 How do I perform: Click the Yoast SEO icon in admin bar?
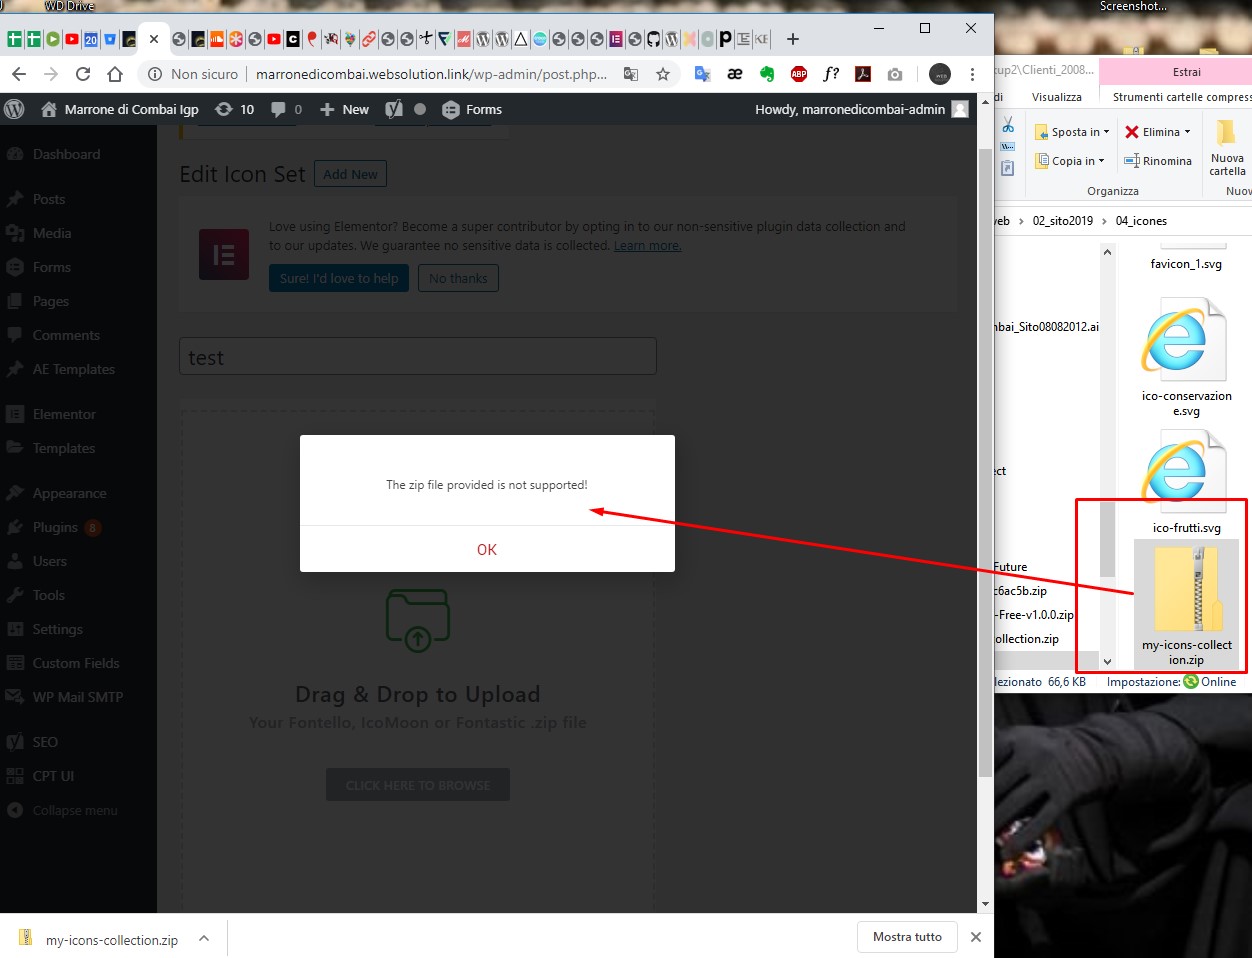point(394,109)
